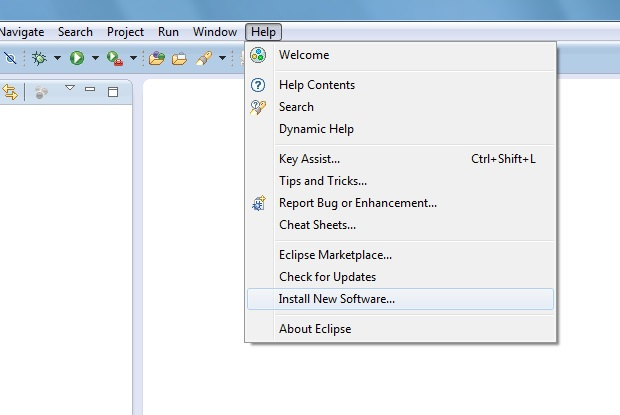Click the Open Task icon in toolbar
This screenshot has height=415, width=620.
tap(179, 58)
